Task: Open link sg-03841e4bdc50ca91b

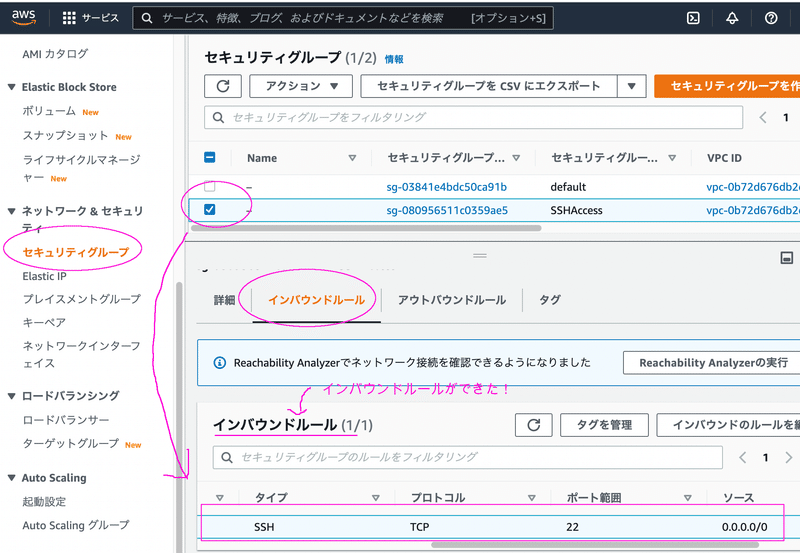Action: [x=446, y=187]
